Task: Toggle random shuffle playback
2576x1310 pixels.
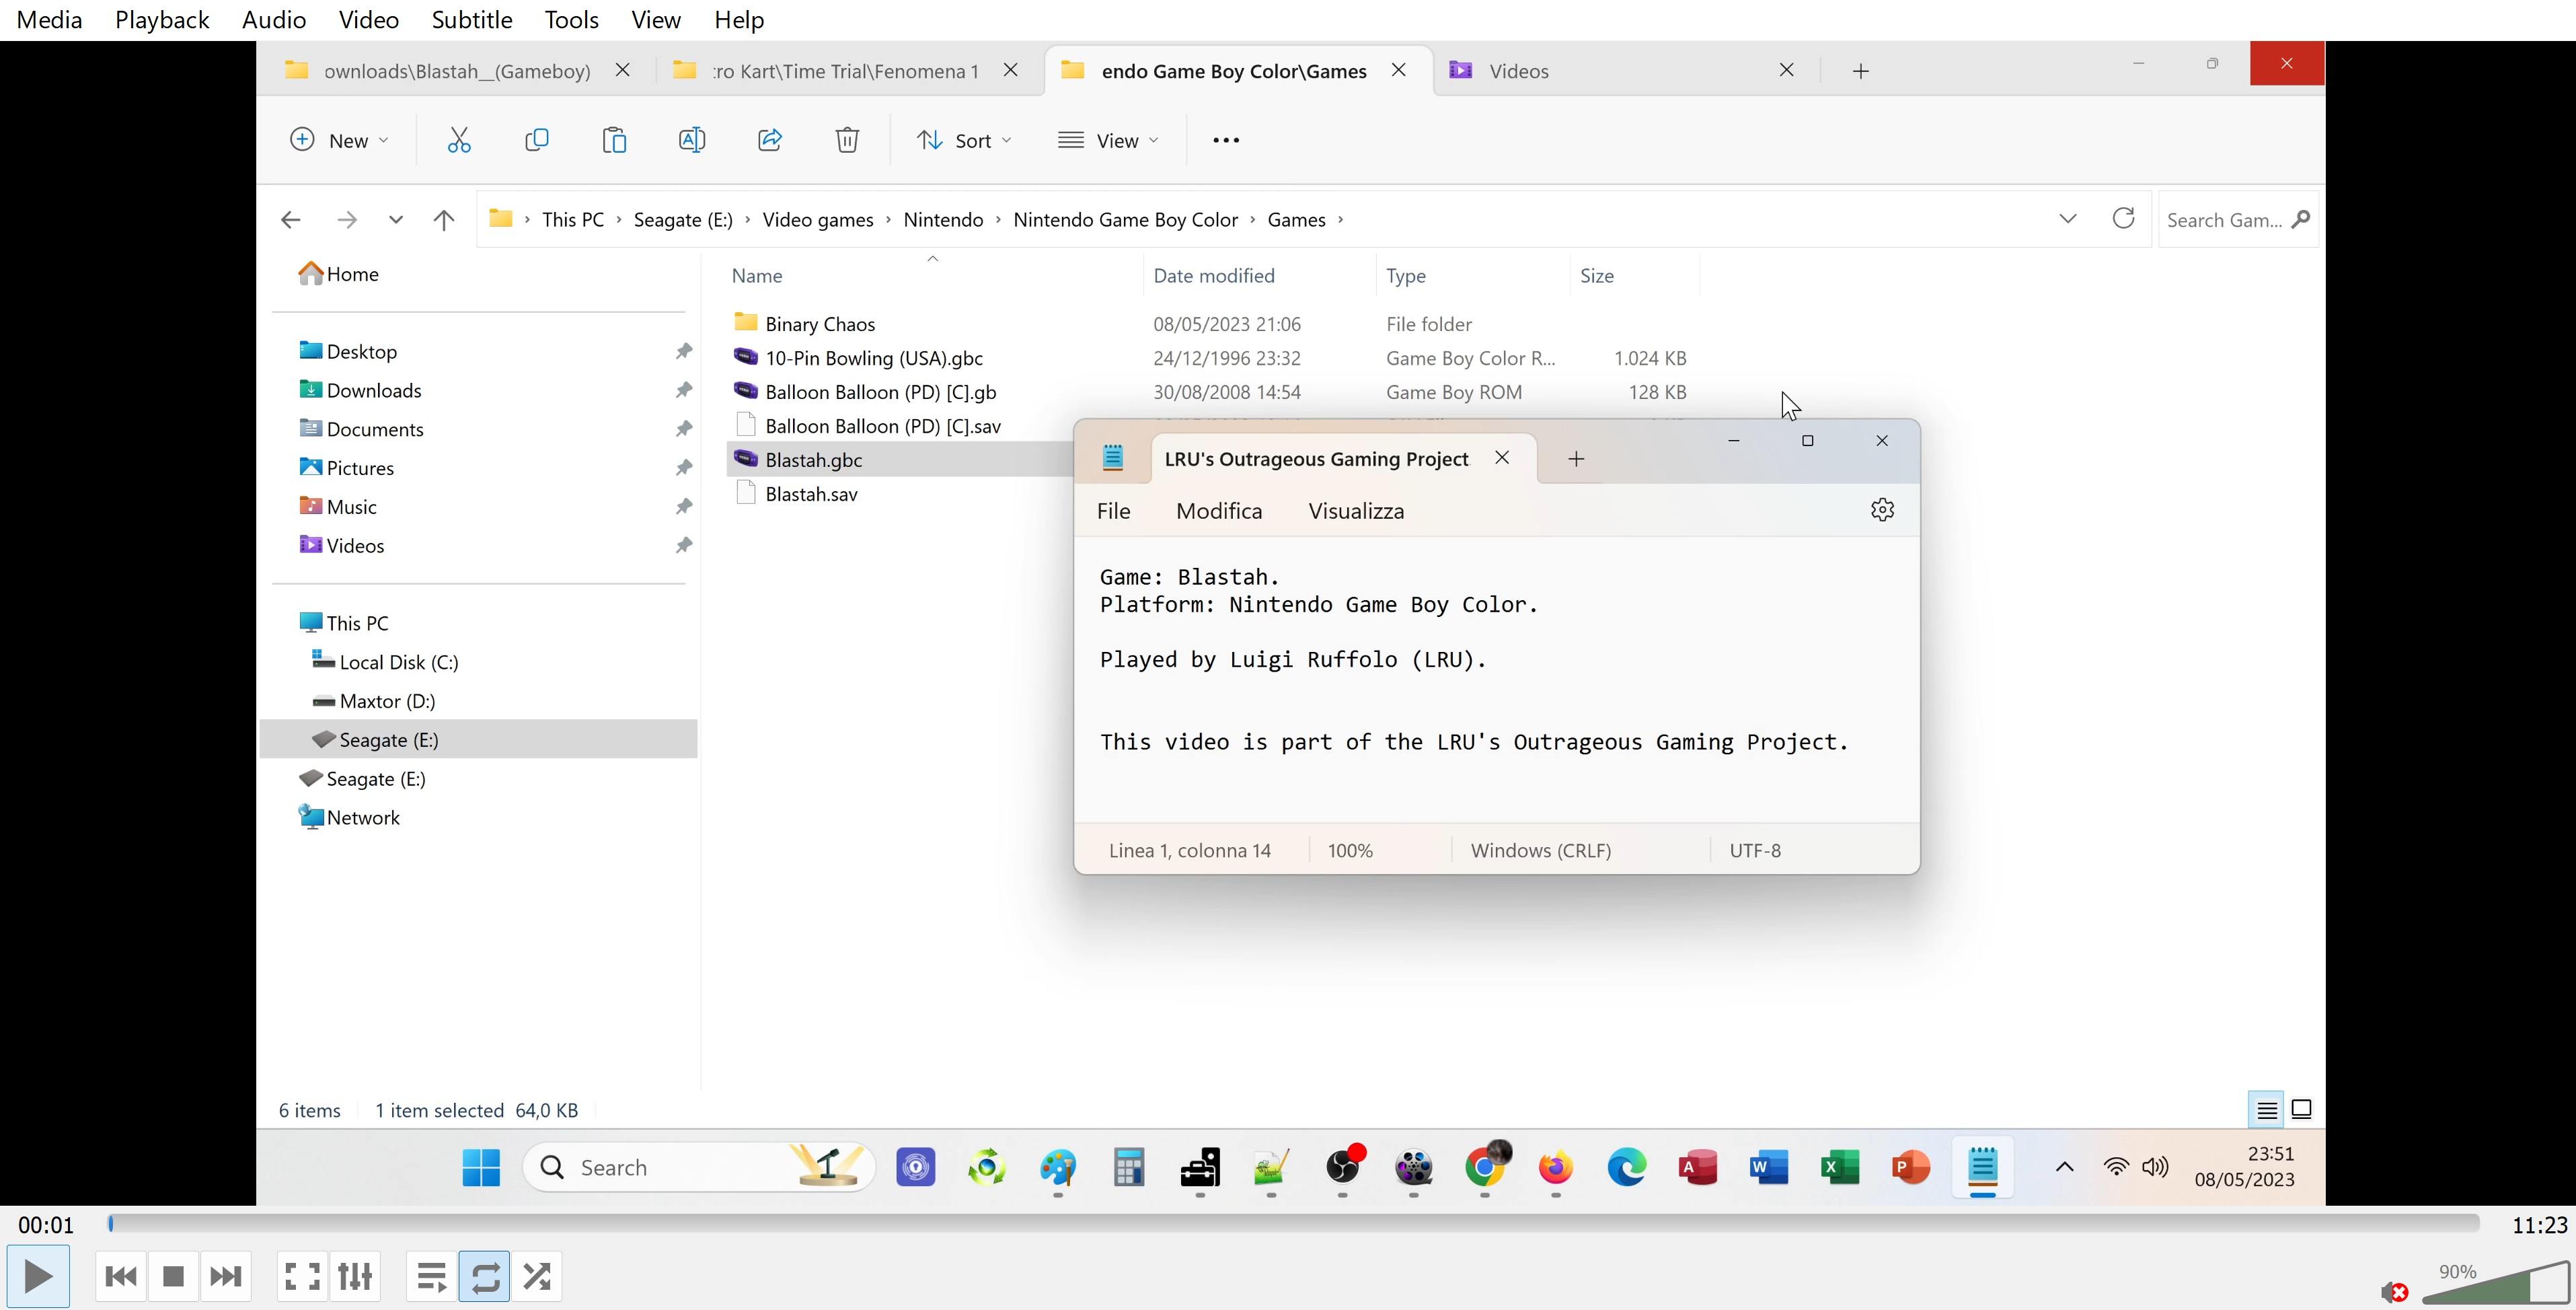Action: [537, 1276]
